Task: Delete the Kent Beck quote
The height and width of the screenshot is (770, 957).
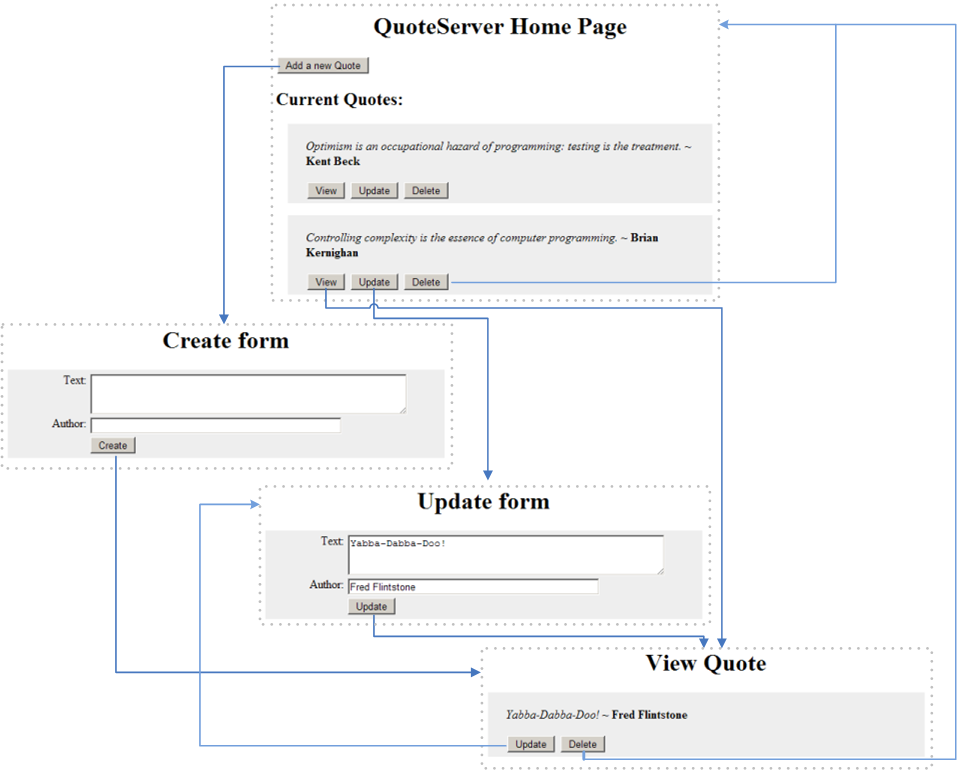Action: point(426,190)
